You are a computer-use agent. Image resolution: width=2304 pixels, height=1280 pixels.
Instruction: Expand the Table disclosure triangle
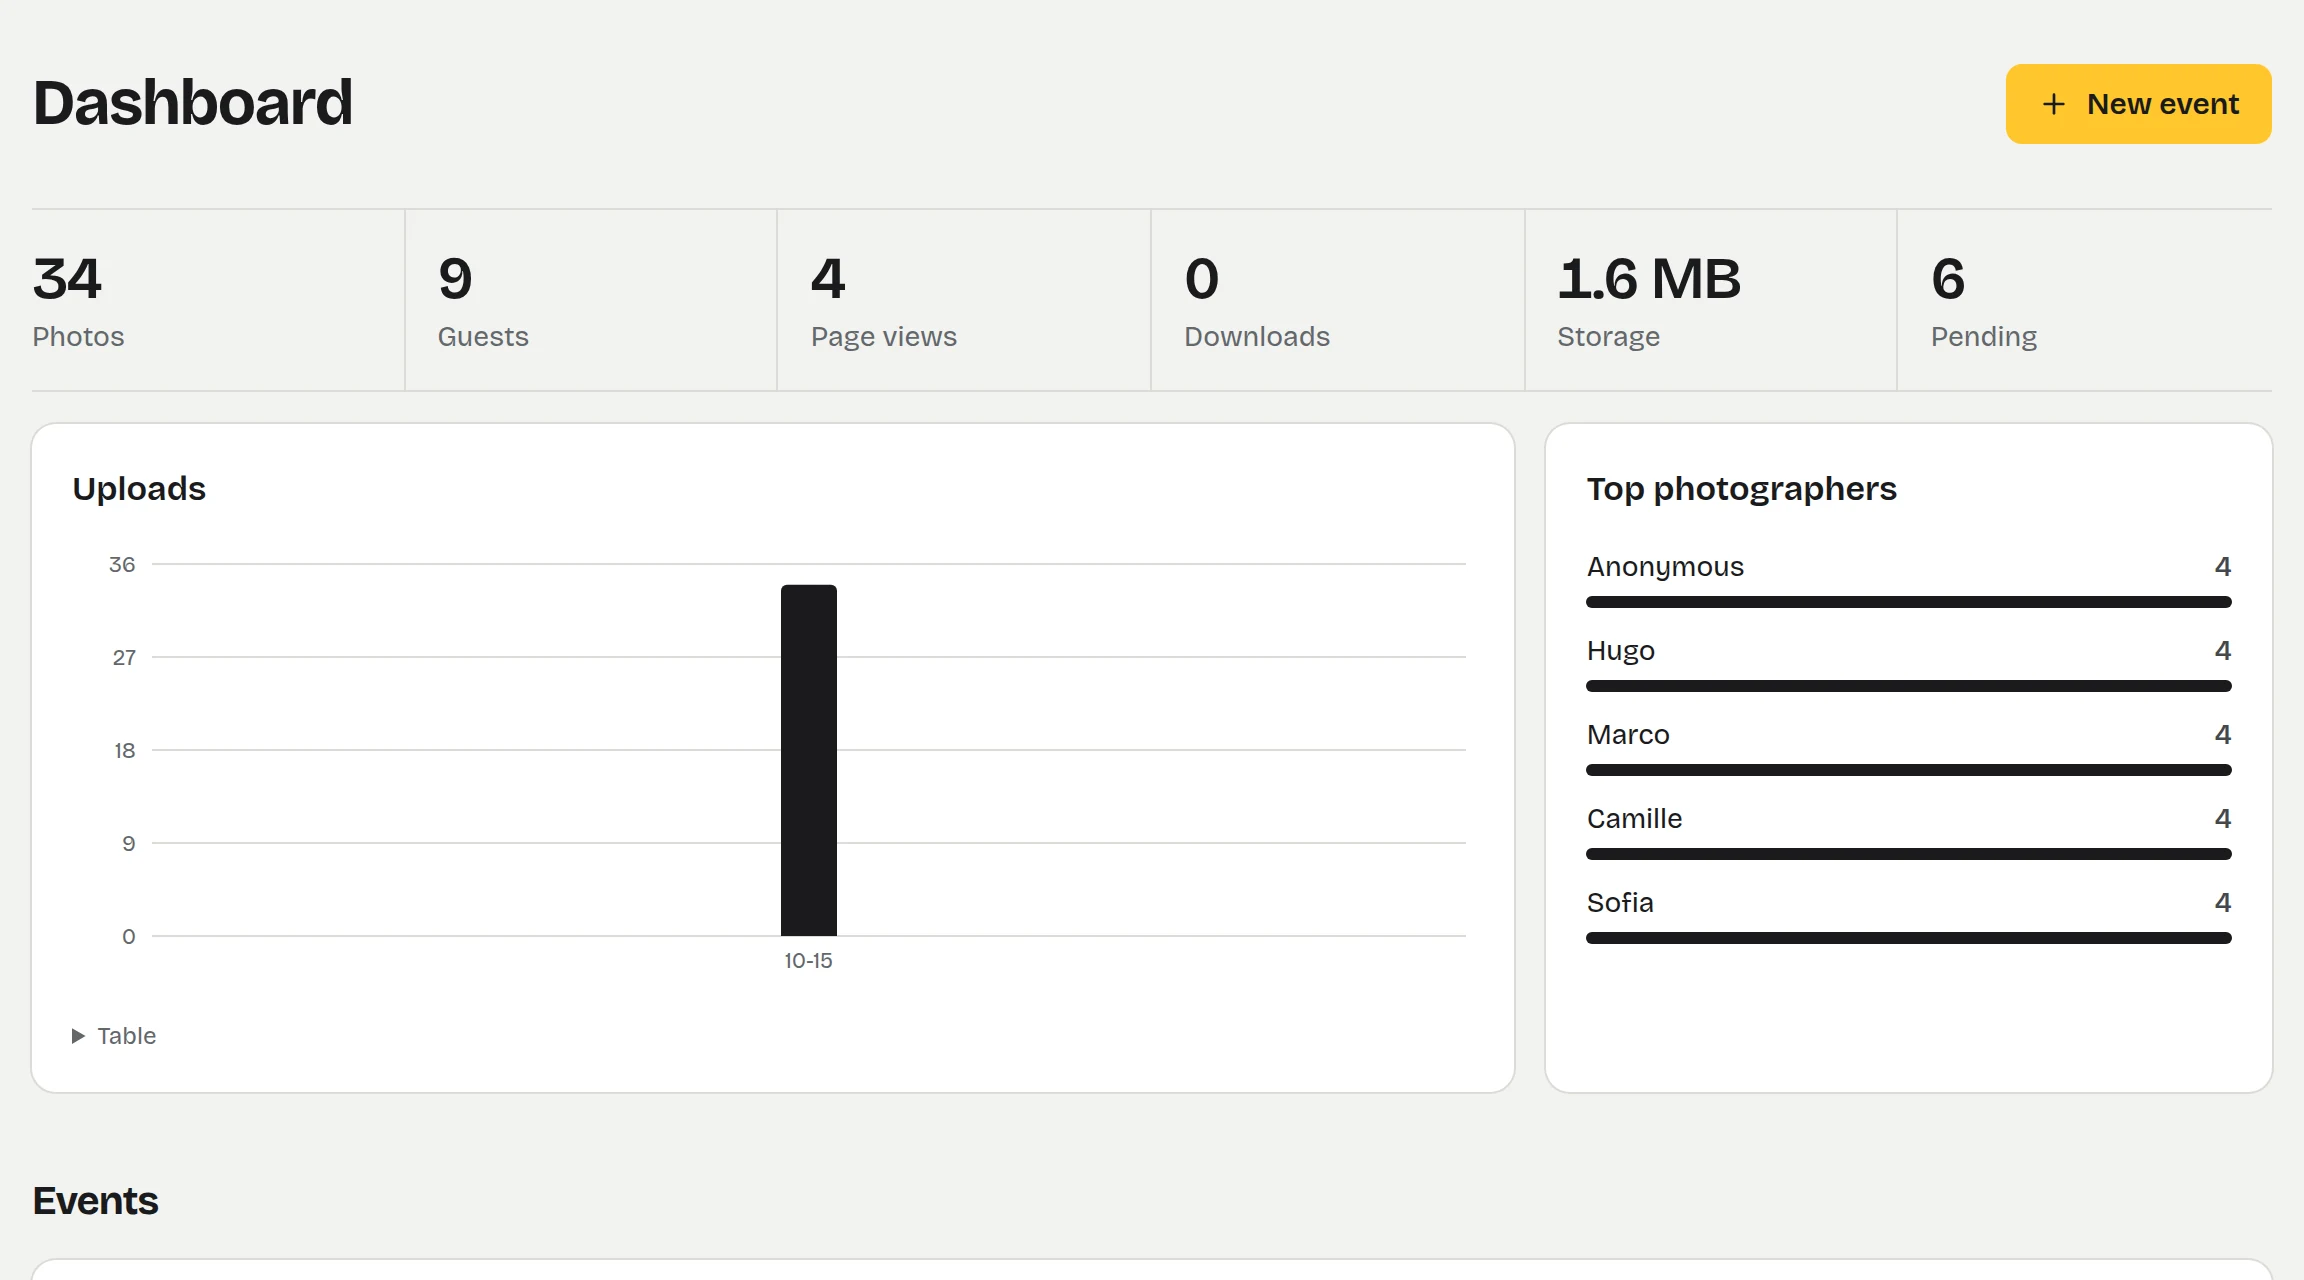point(78,1036)
